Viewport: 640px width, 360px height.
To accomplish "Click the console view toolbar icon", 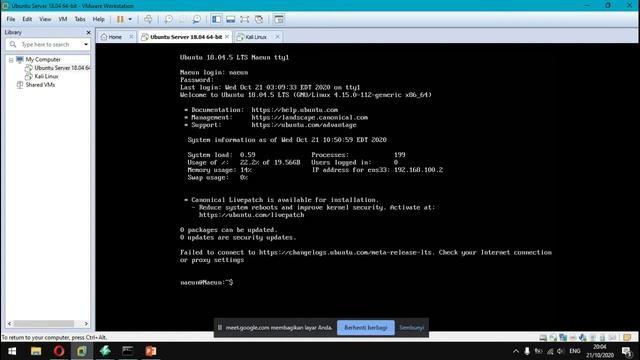I will 279,19.
